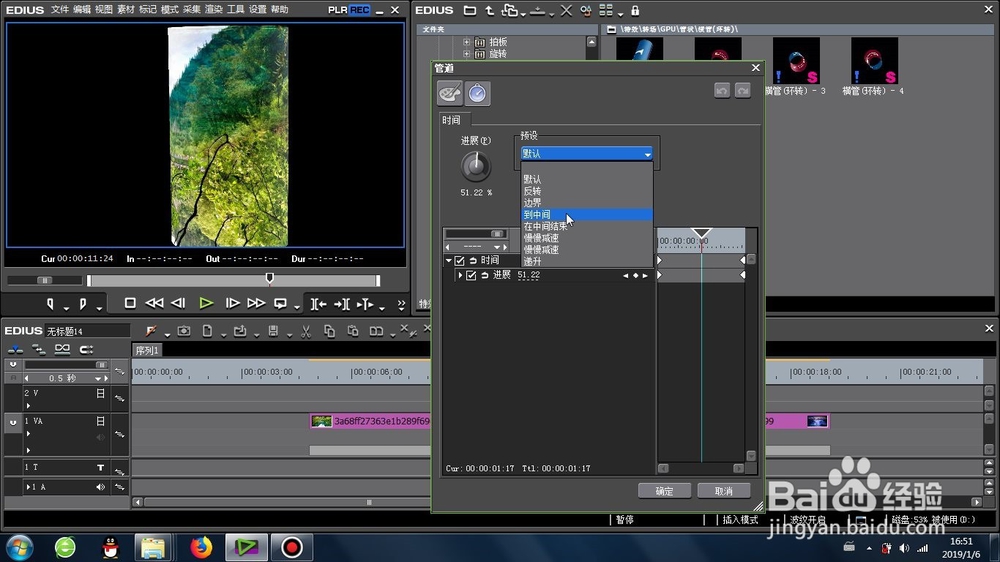
Task: Expand the 旋转 folder in bin tree
Action: [x=466, y=54]
